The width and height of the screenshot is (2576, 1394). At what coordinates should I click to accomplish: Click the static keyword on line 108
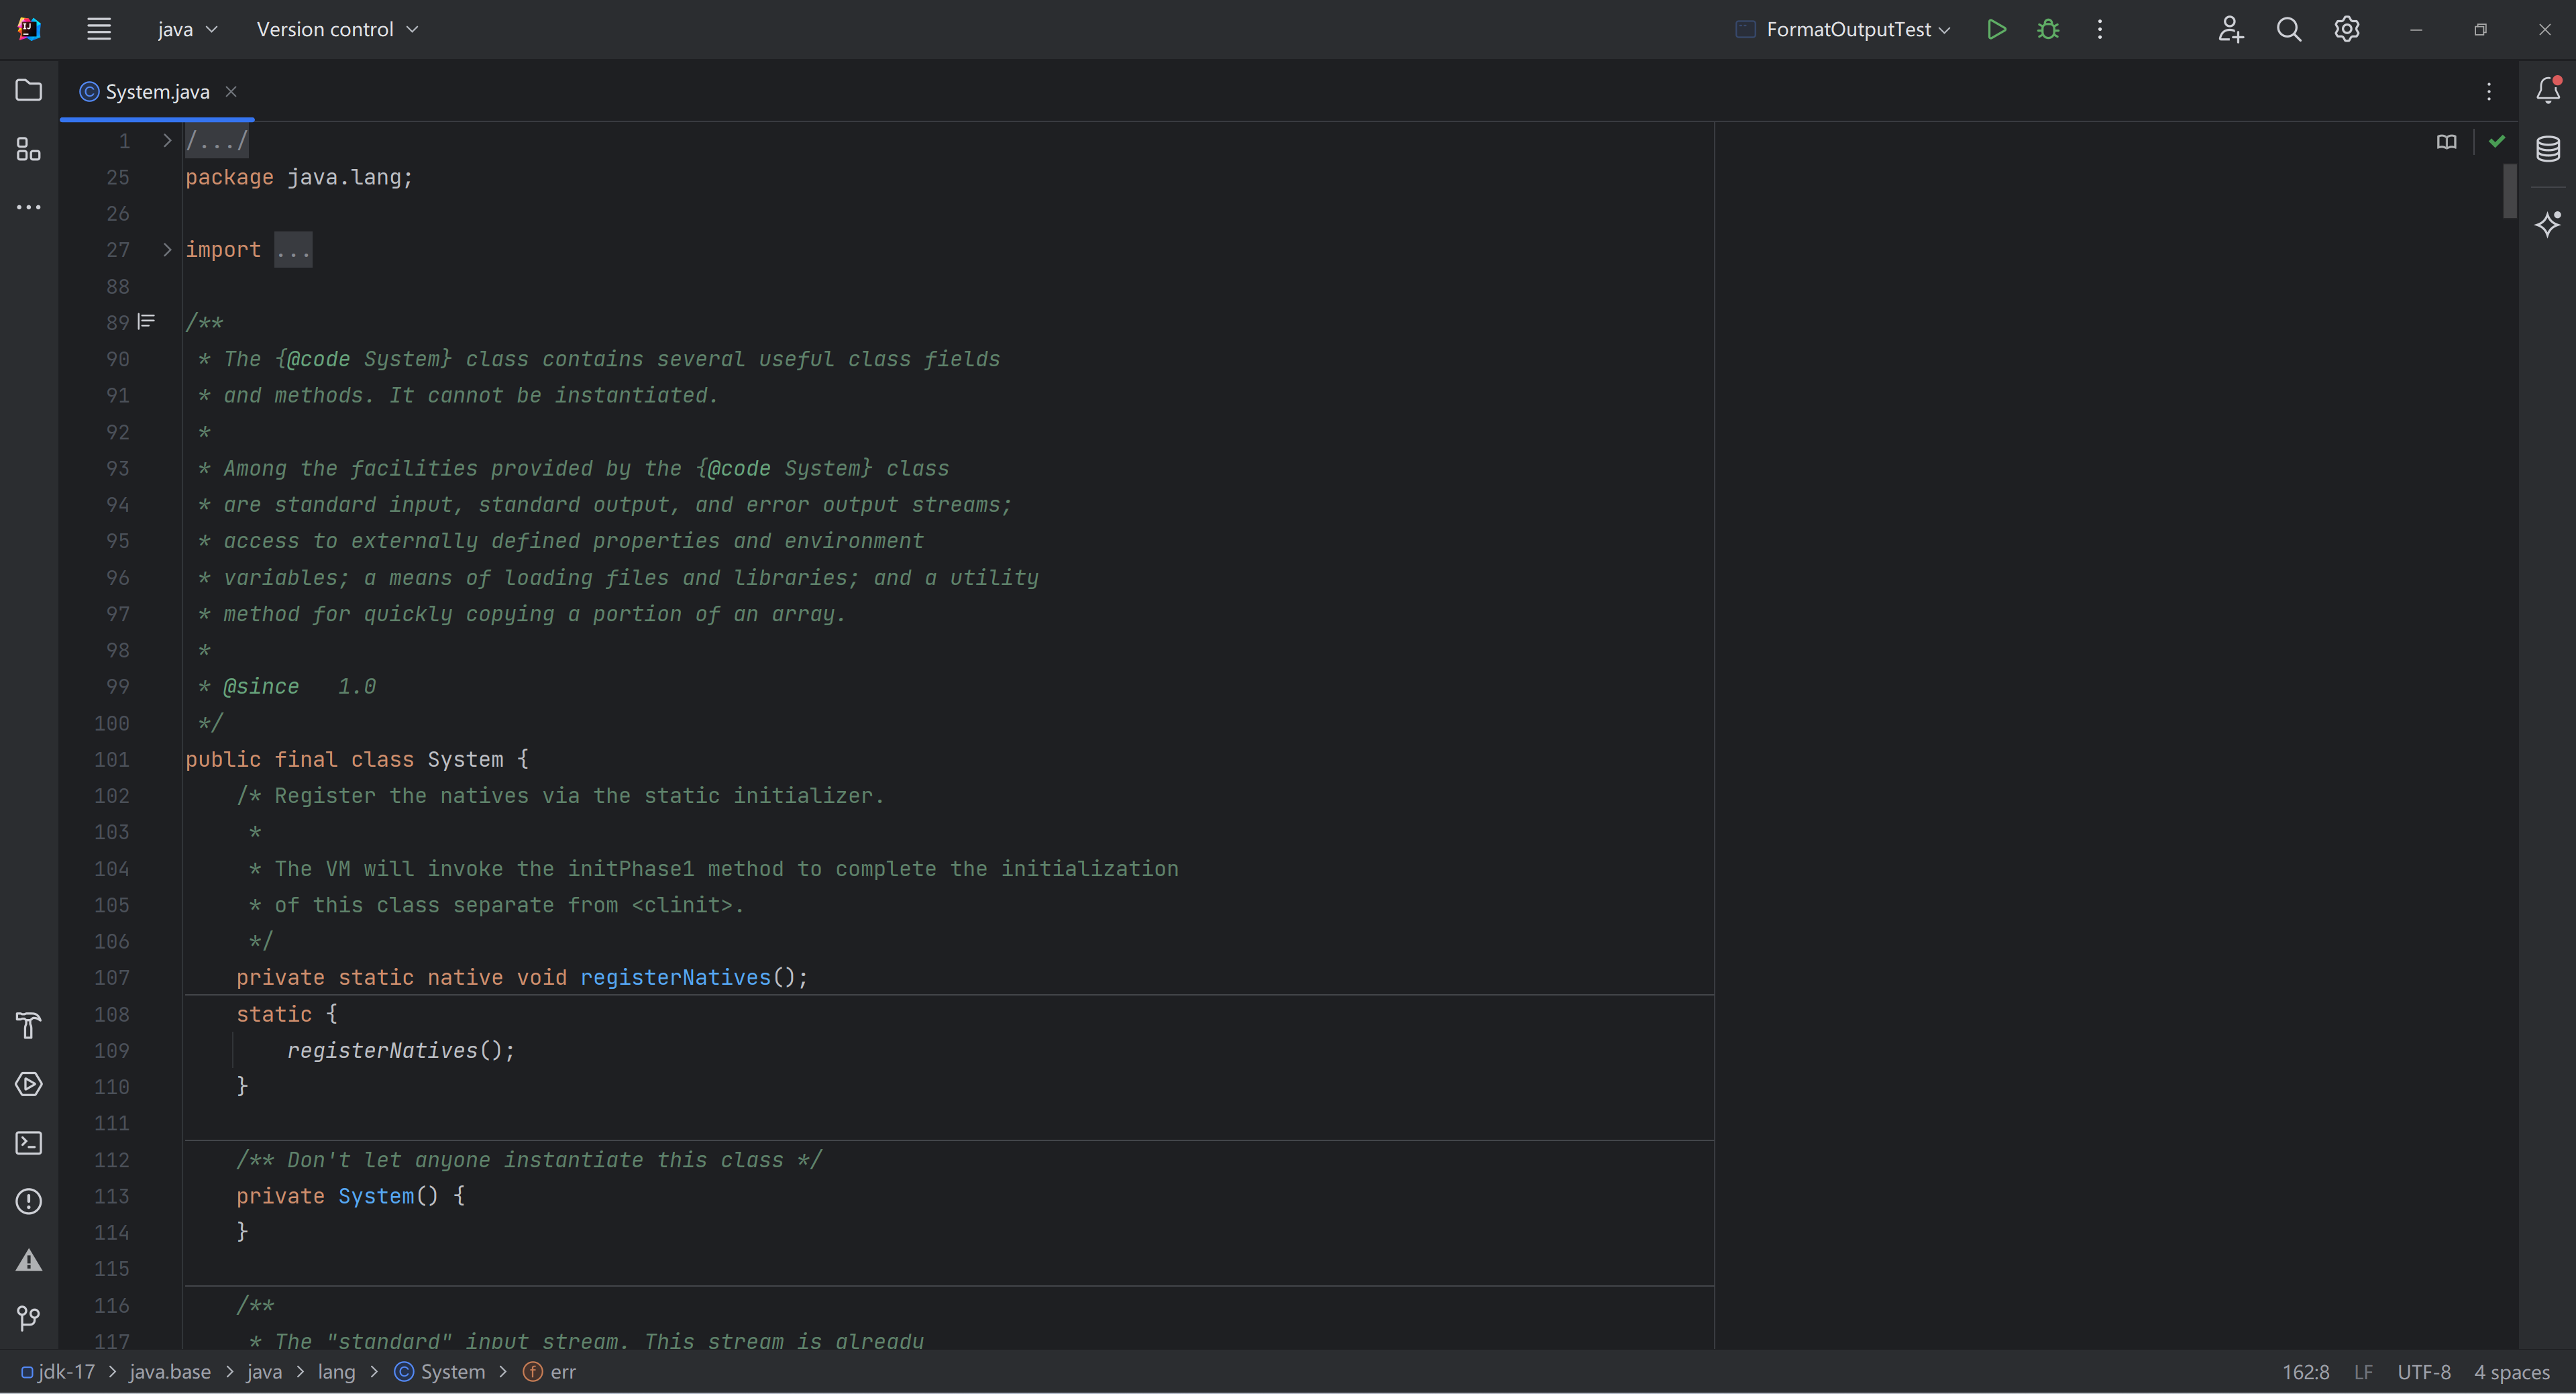tap(274, 1014)
